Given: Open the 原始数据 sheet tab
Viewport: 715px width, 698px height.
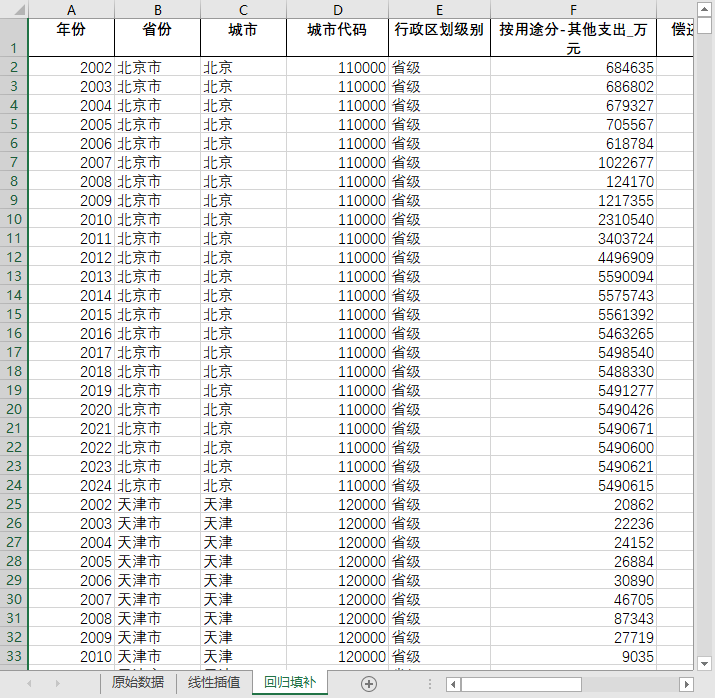Looking at the screenshot, I should tap(138, 682).
